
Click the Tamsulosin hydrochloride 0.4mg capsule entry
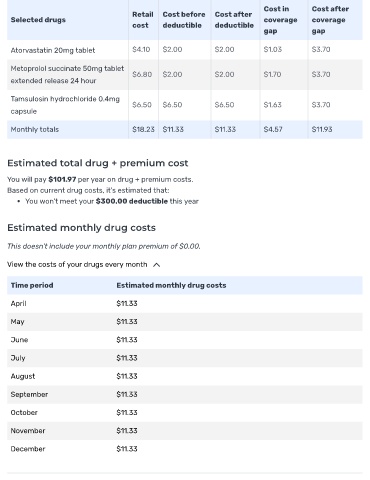point(65,105)
